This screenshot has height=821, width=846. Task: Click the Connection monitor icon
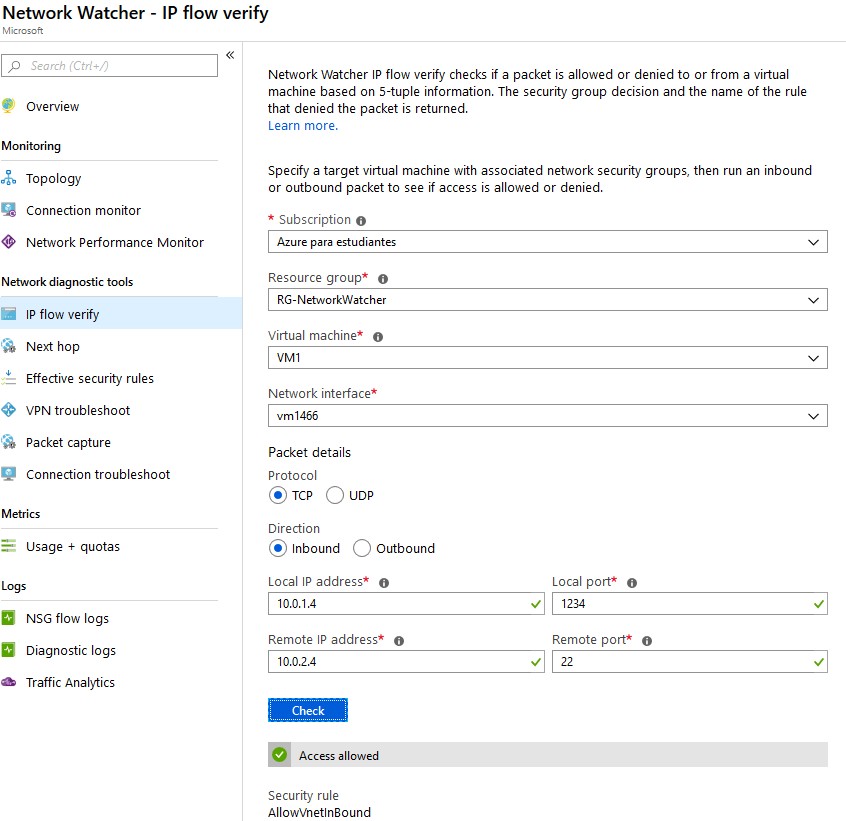(9, 210)
